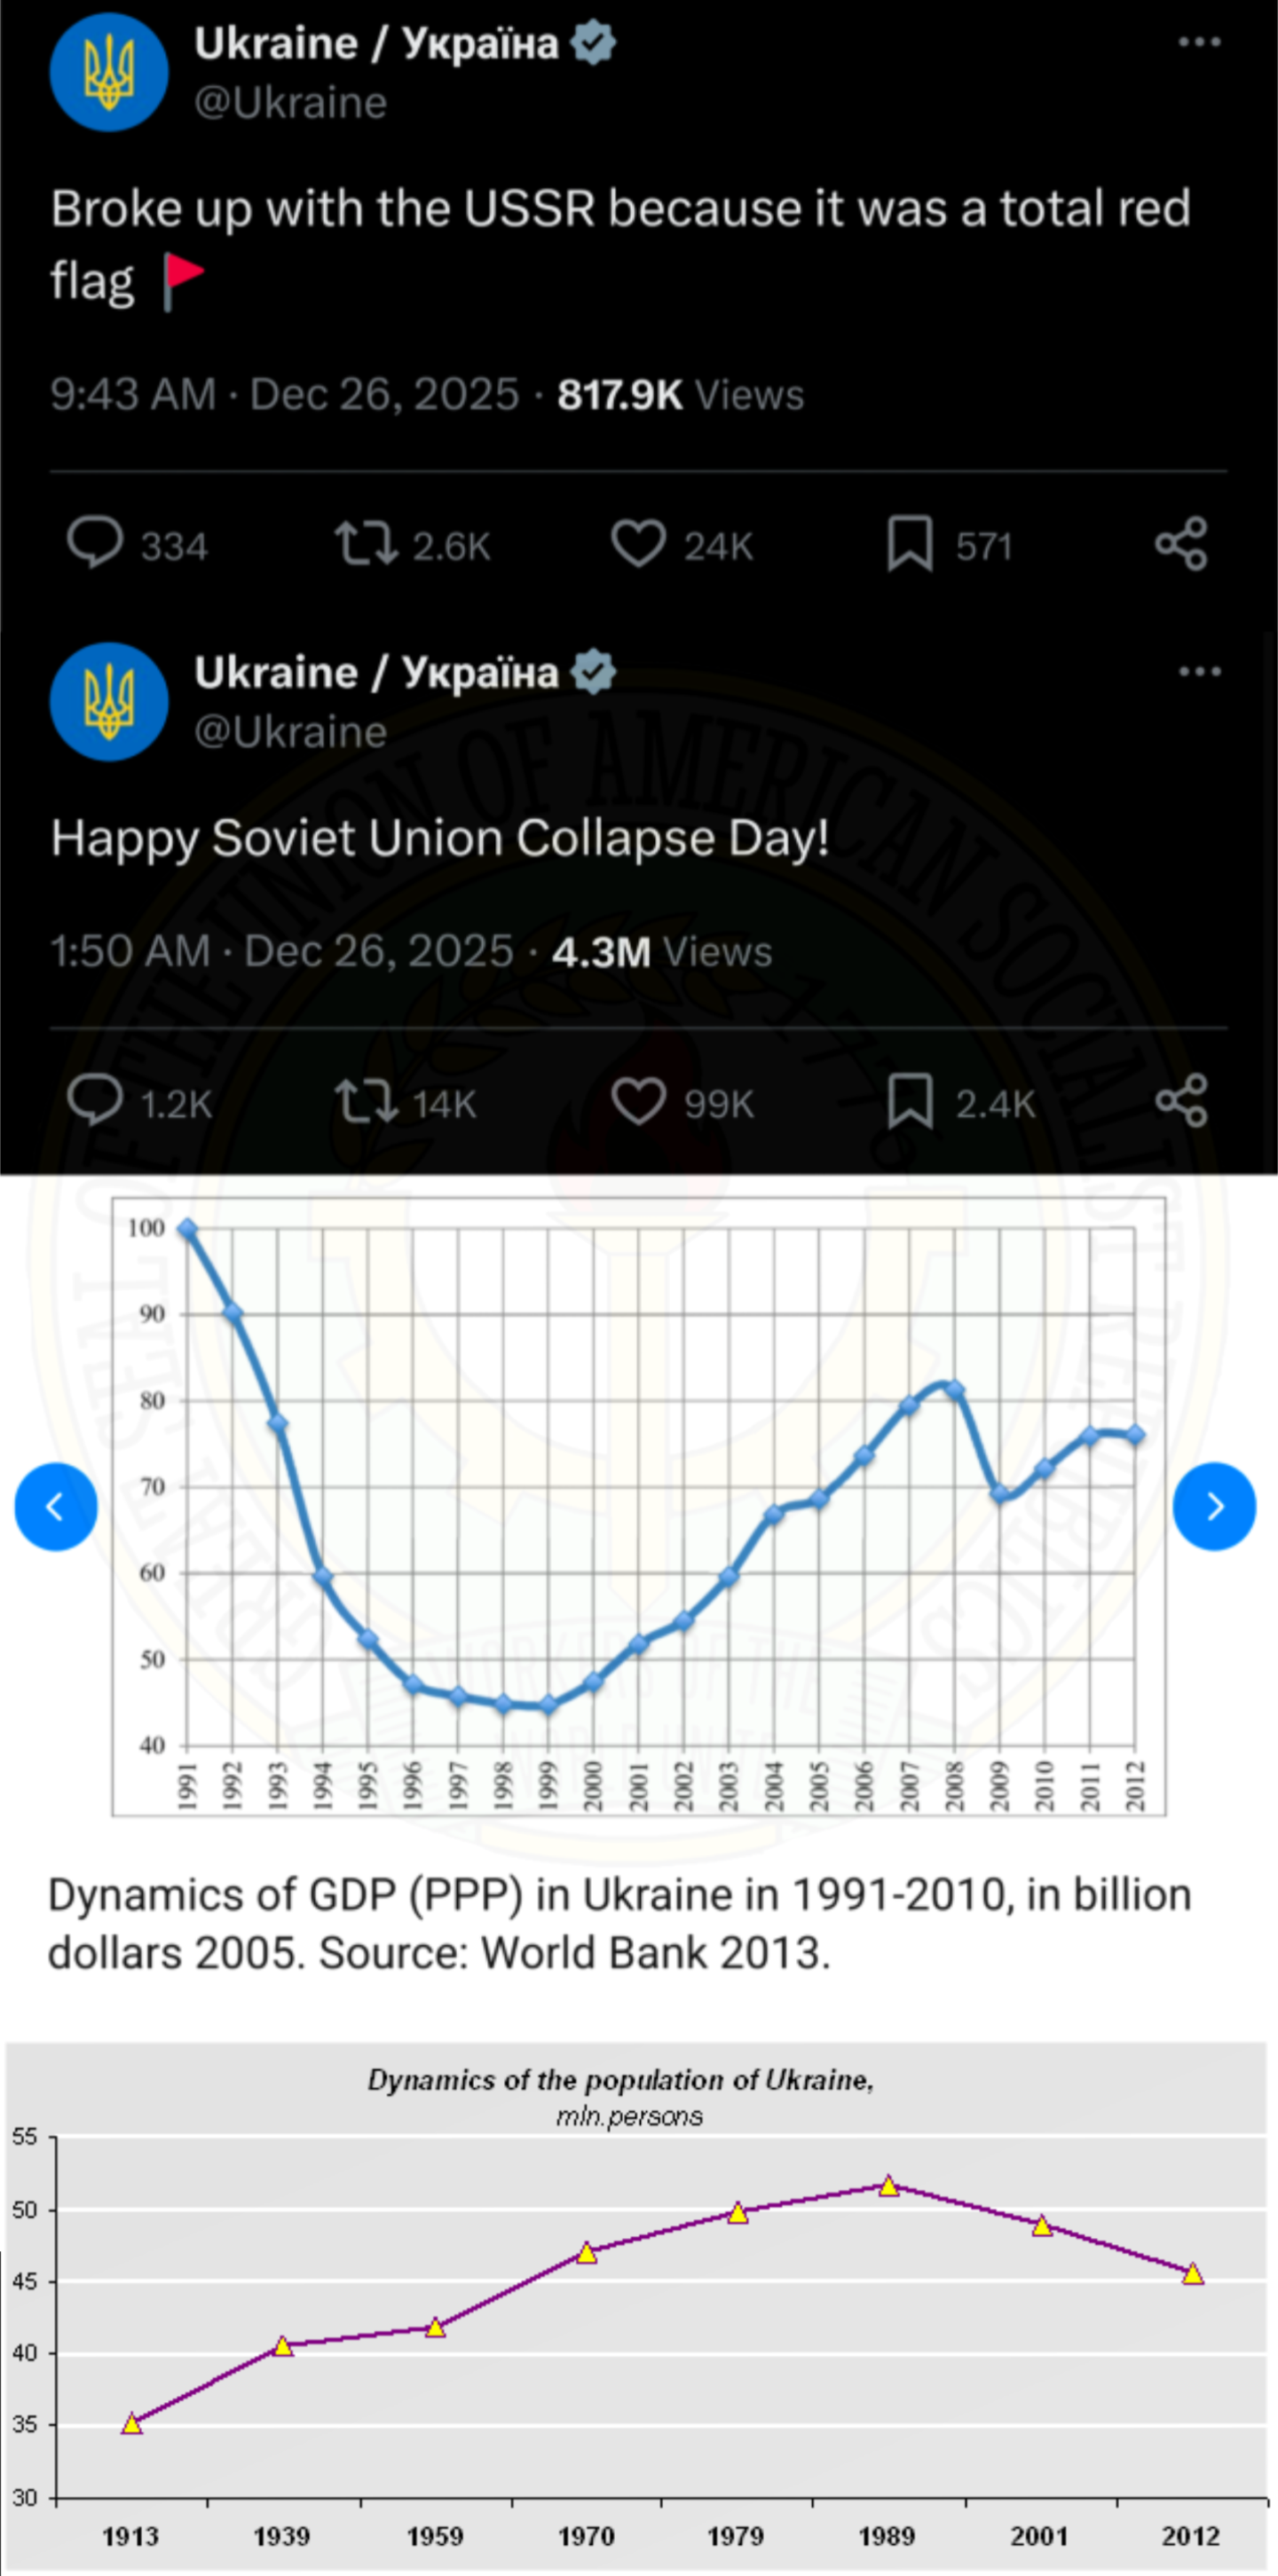
Task: Bookmark the red flag tweet
Action: pos(909,543)
